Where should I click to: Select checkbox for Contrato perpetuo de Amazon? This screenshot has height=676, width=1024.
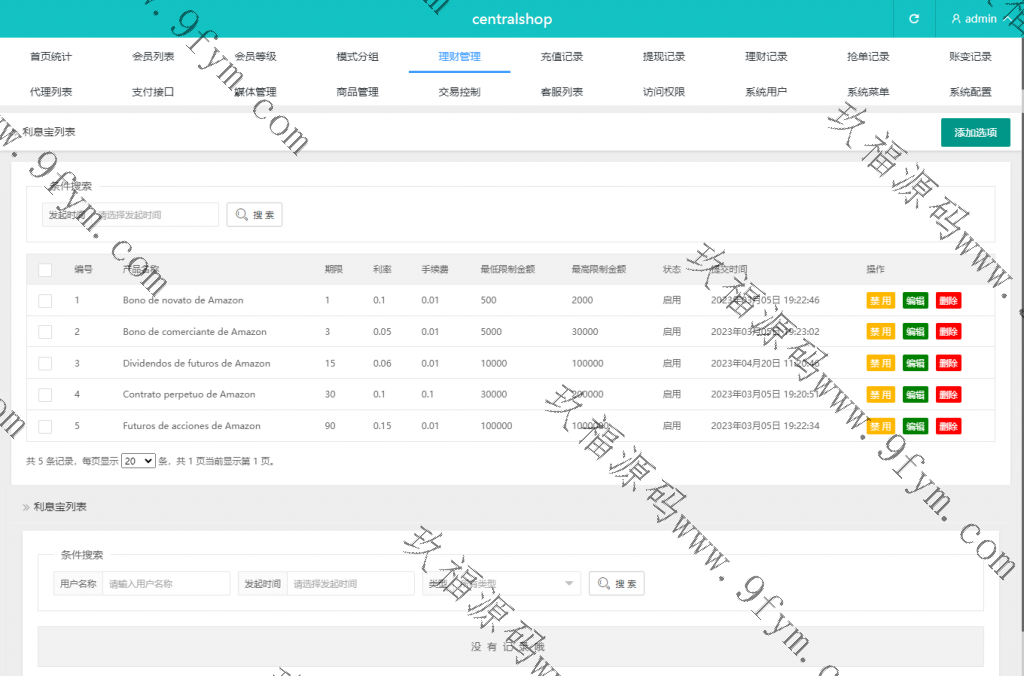point(45,395)
